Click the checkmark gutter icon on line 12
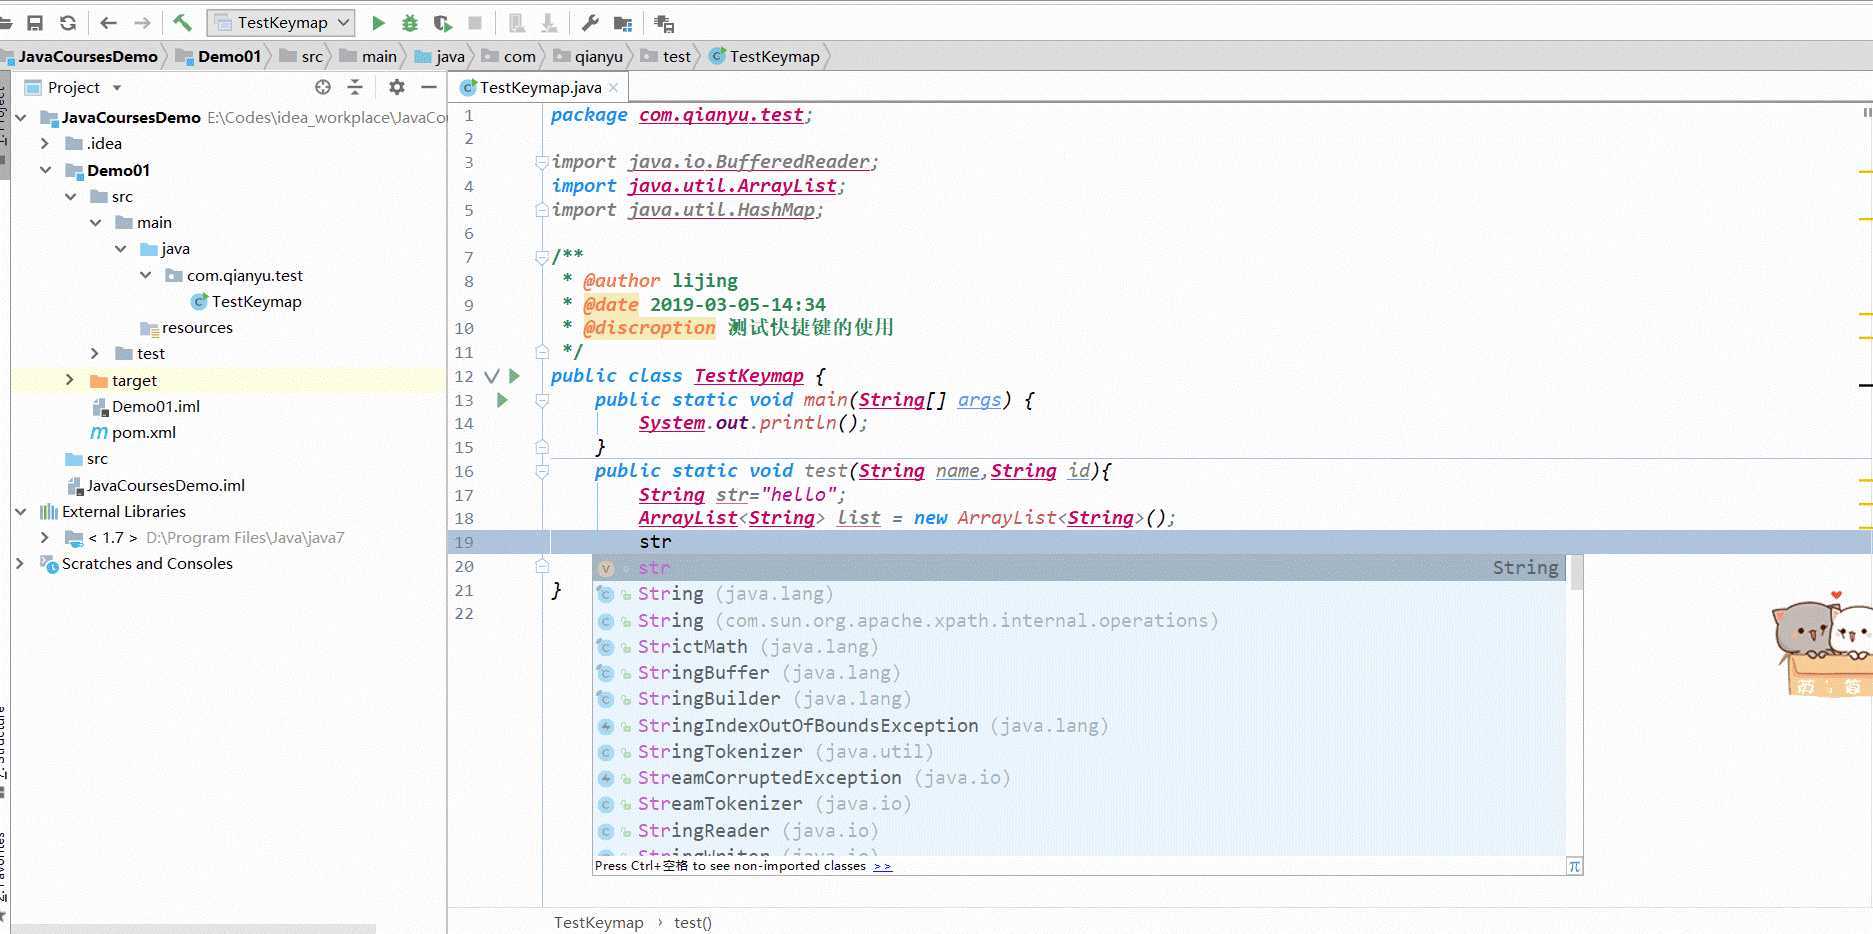This screenshot has height=934, width=1873. (491, 376)
